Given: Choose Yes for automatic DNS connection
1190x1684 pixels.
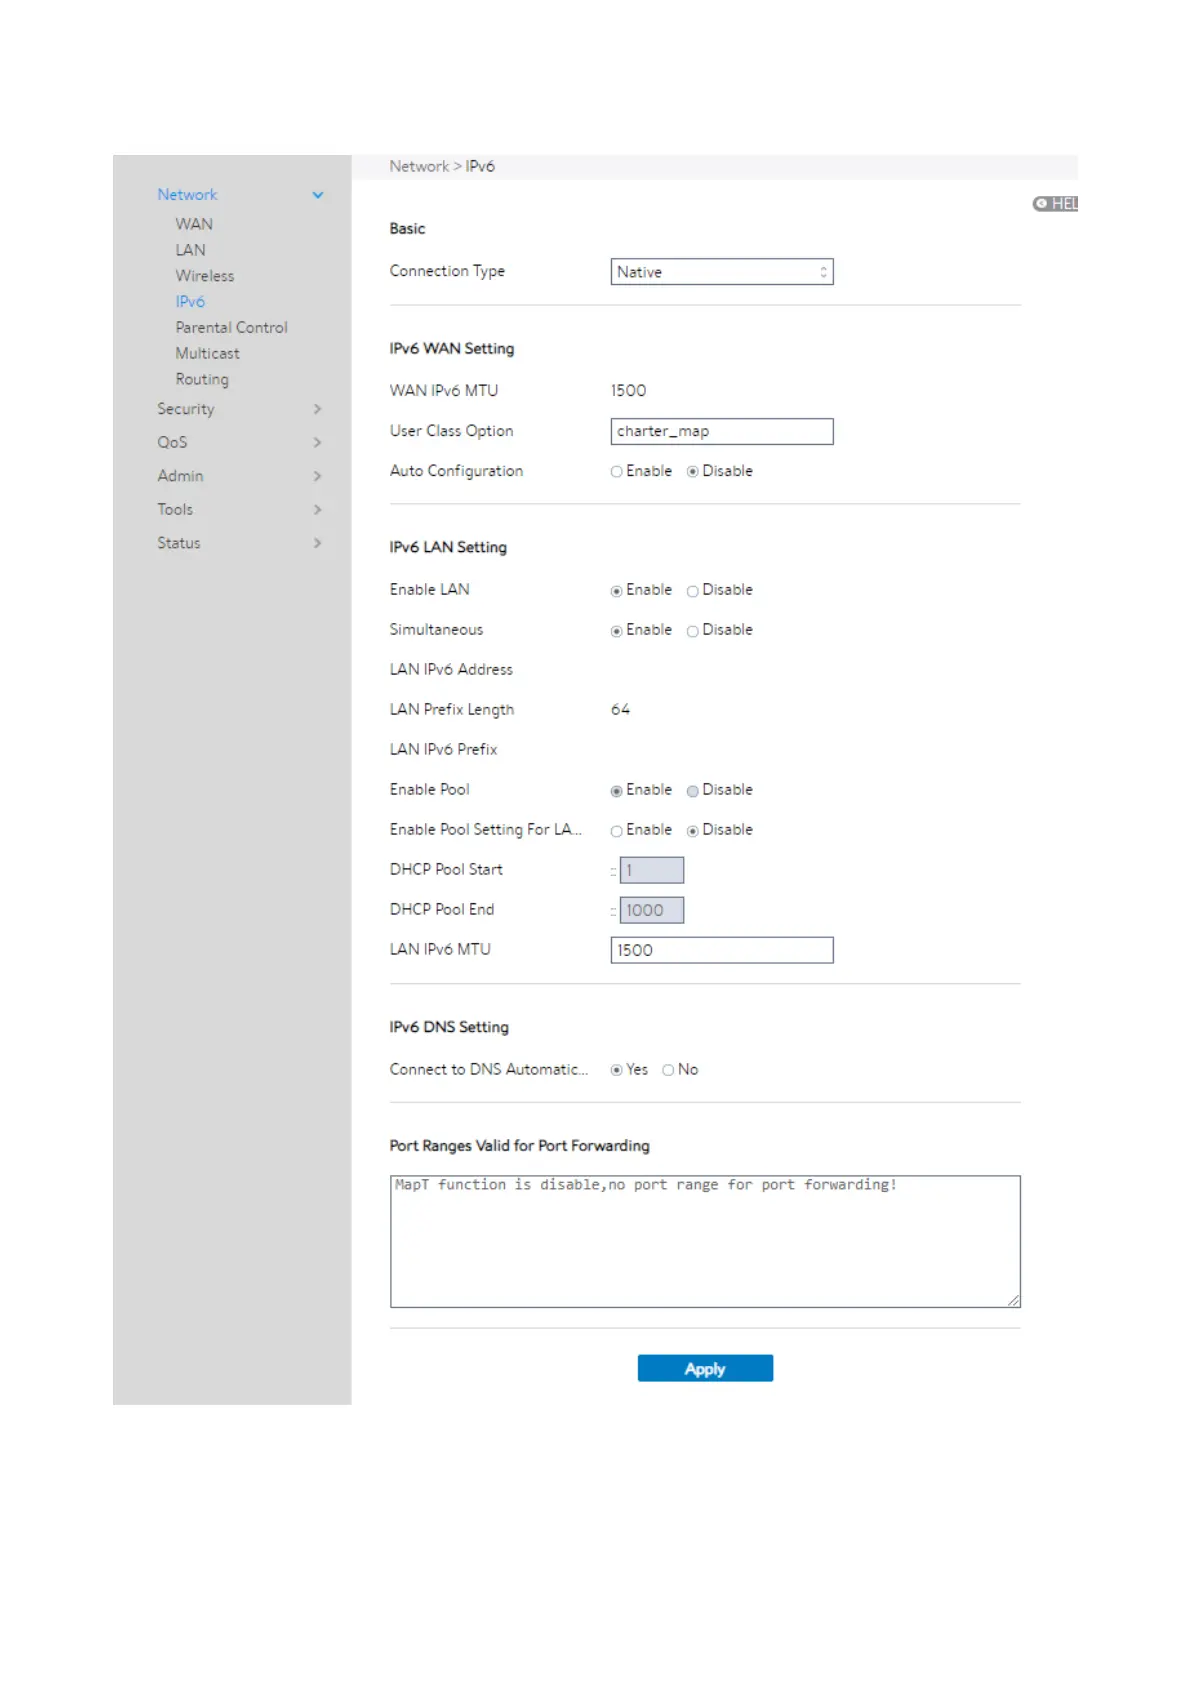Looking at the screenshot, I should 617,1070.
